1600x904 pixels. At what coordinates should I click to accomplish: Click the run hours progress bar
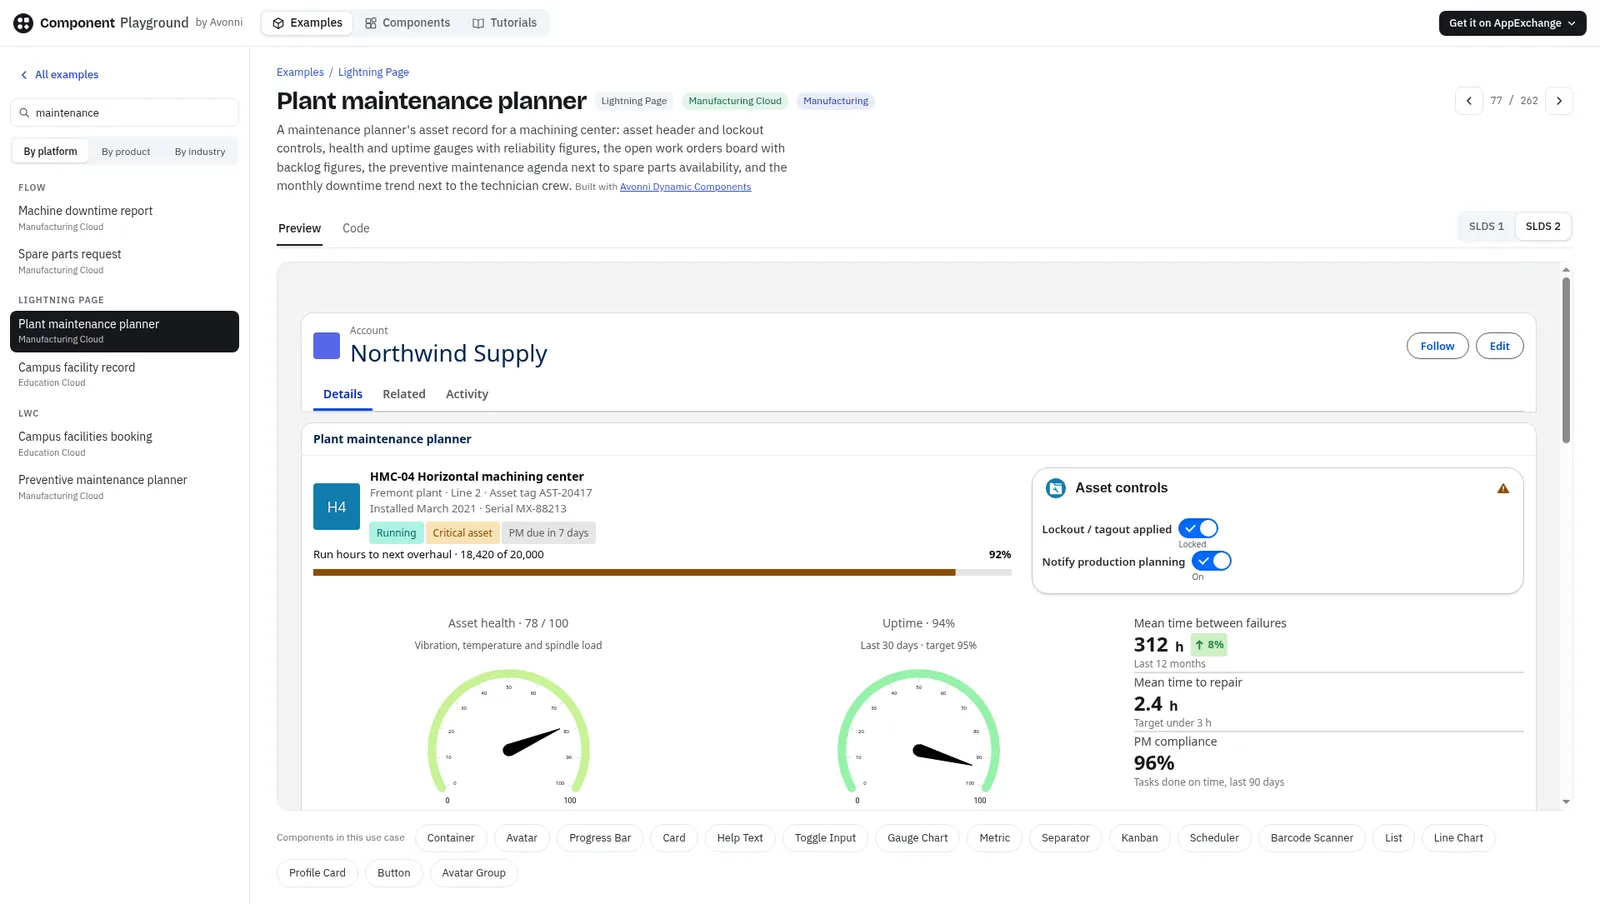(x=662, y=572)
